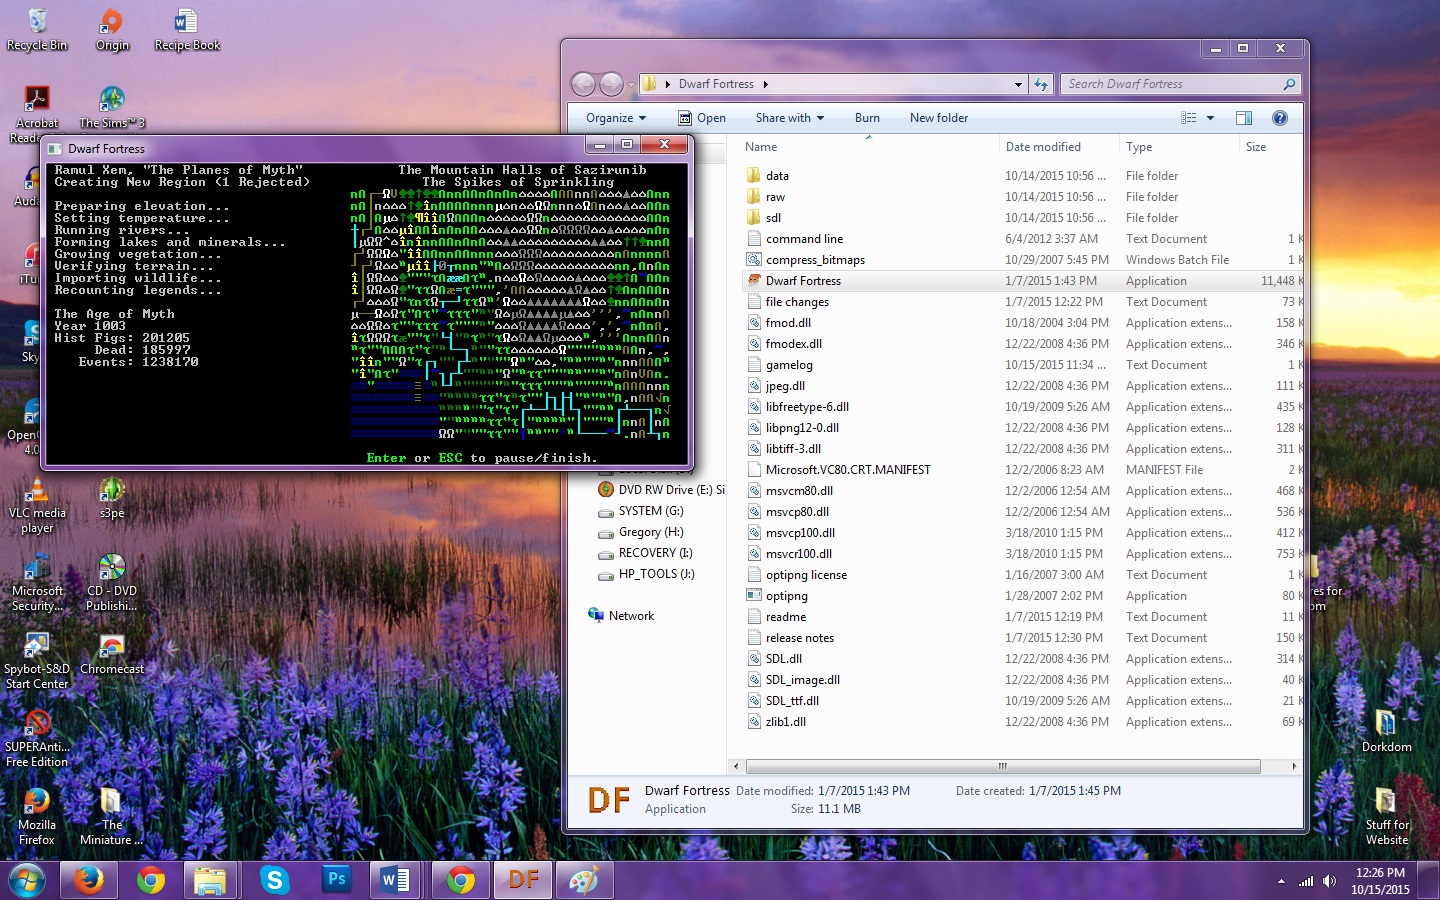Click the horizontal scrollbar in file list
Image resolution: width=1440 pixels, height=900 pixels.
[1002, 767]
